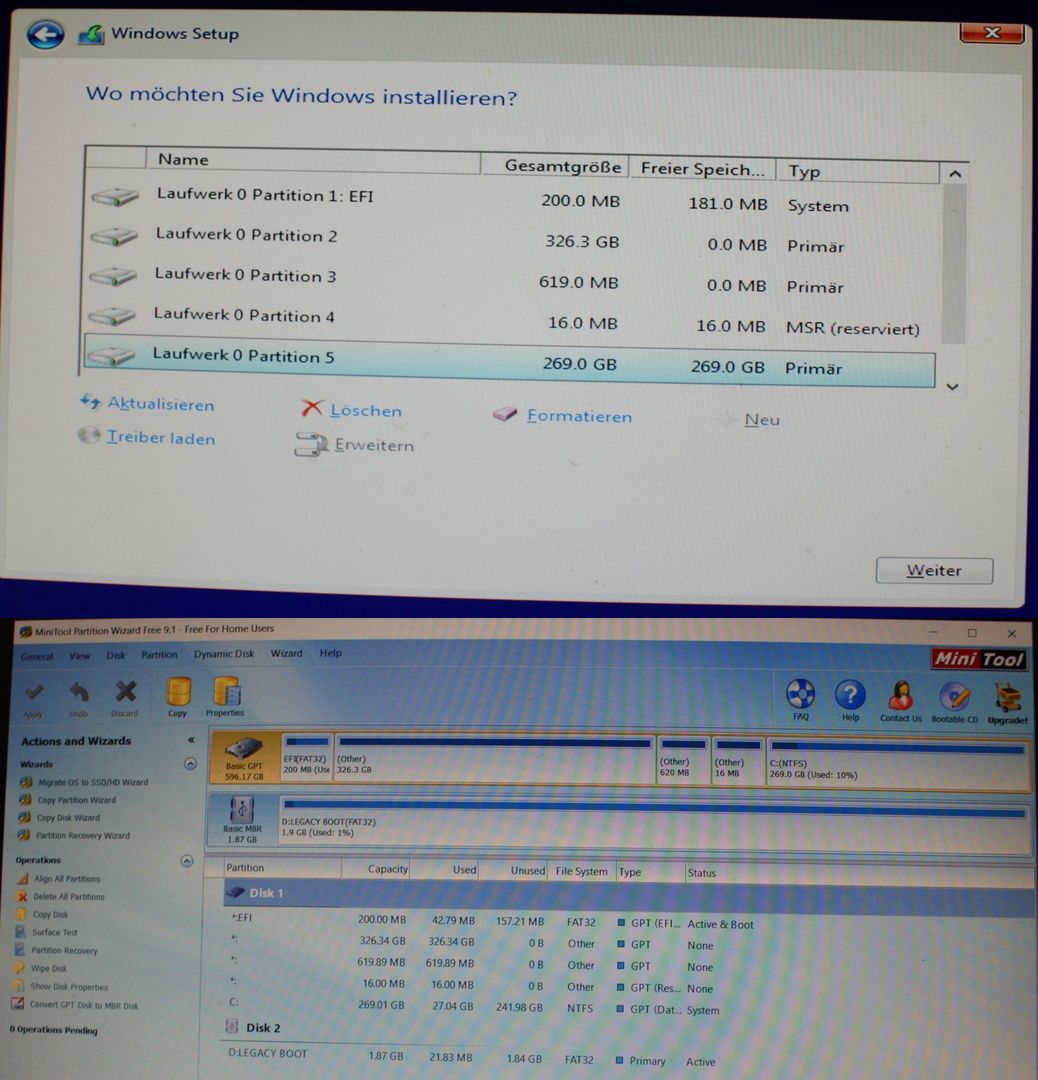Open the Dynamic Disk menu

[224, 654]
